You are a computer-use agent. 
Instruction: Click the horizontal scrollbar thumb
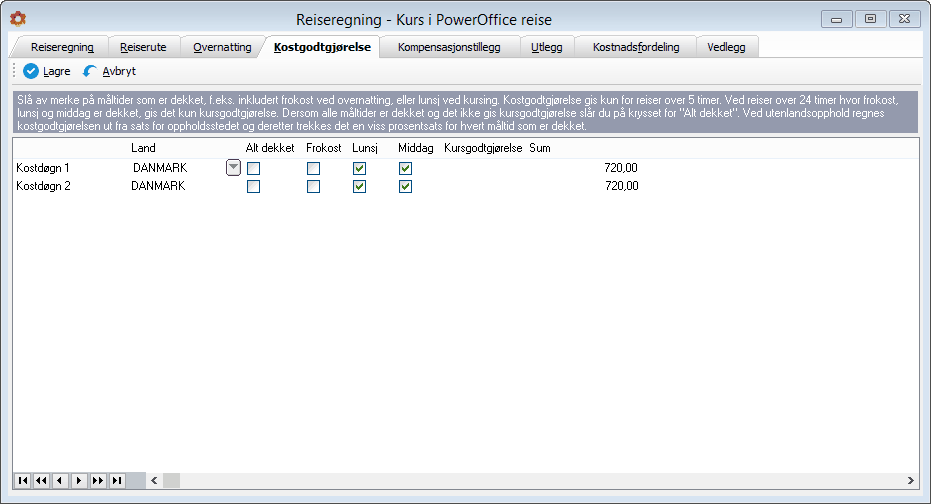coord(172,480)
